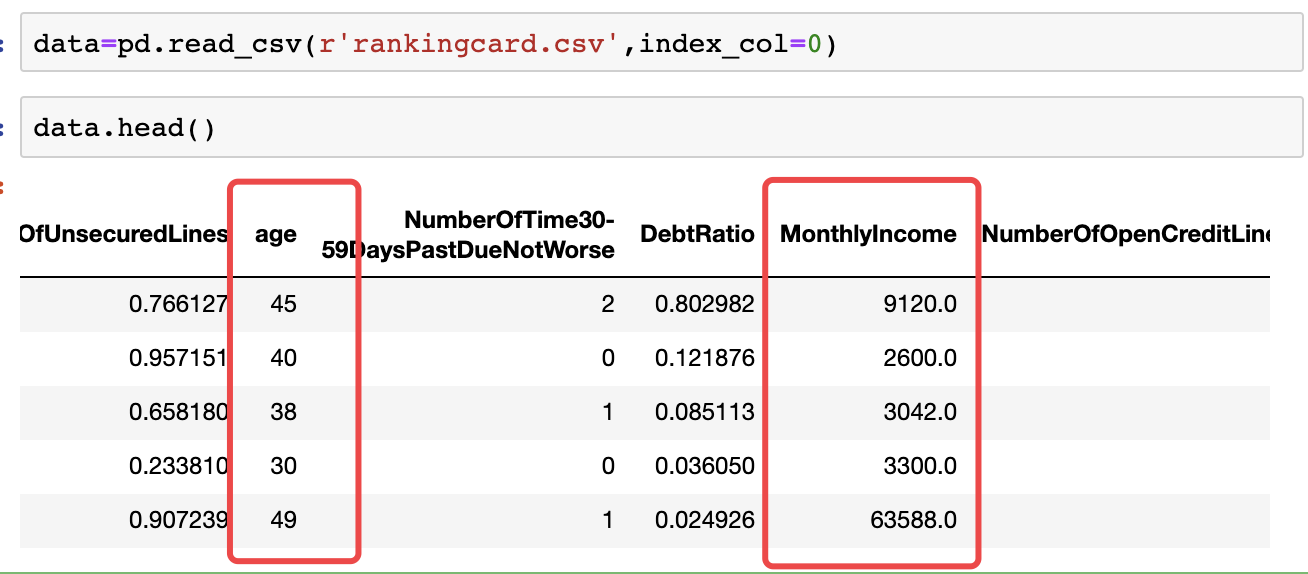
Task: Click the cell value 0.957151
Action: point(179,357)
